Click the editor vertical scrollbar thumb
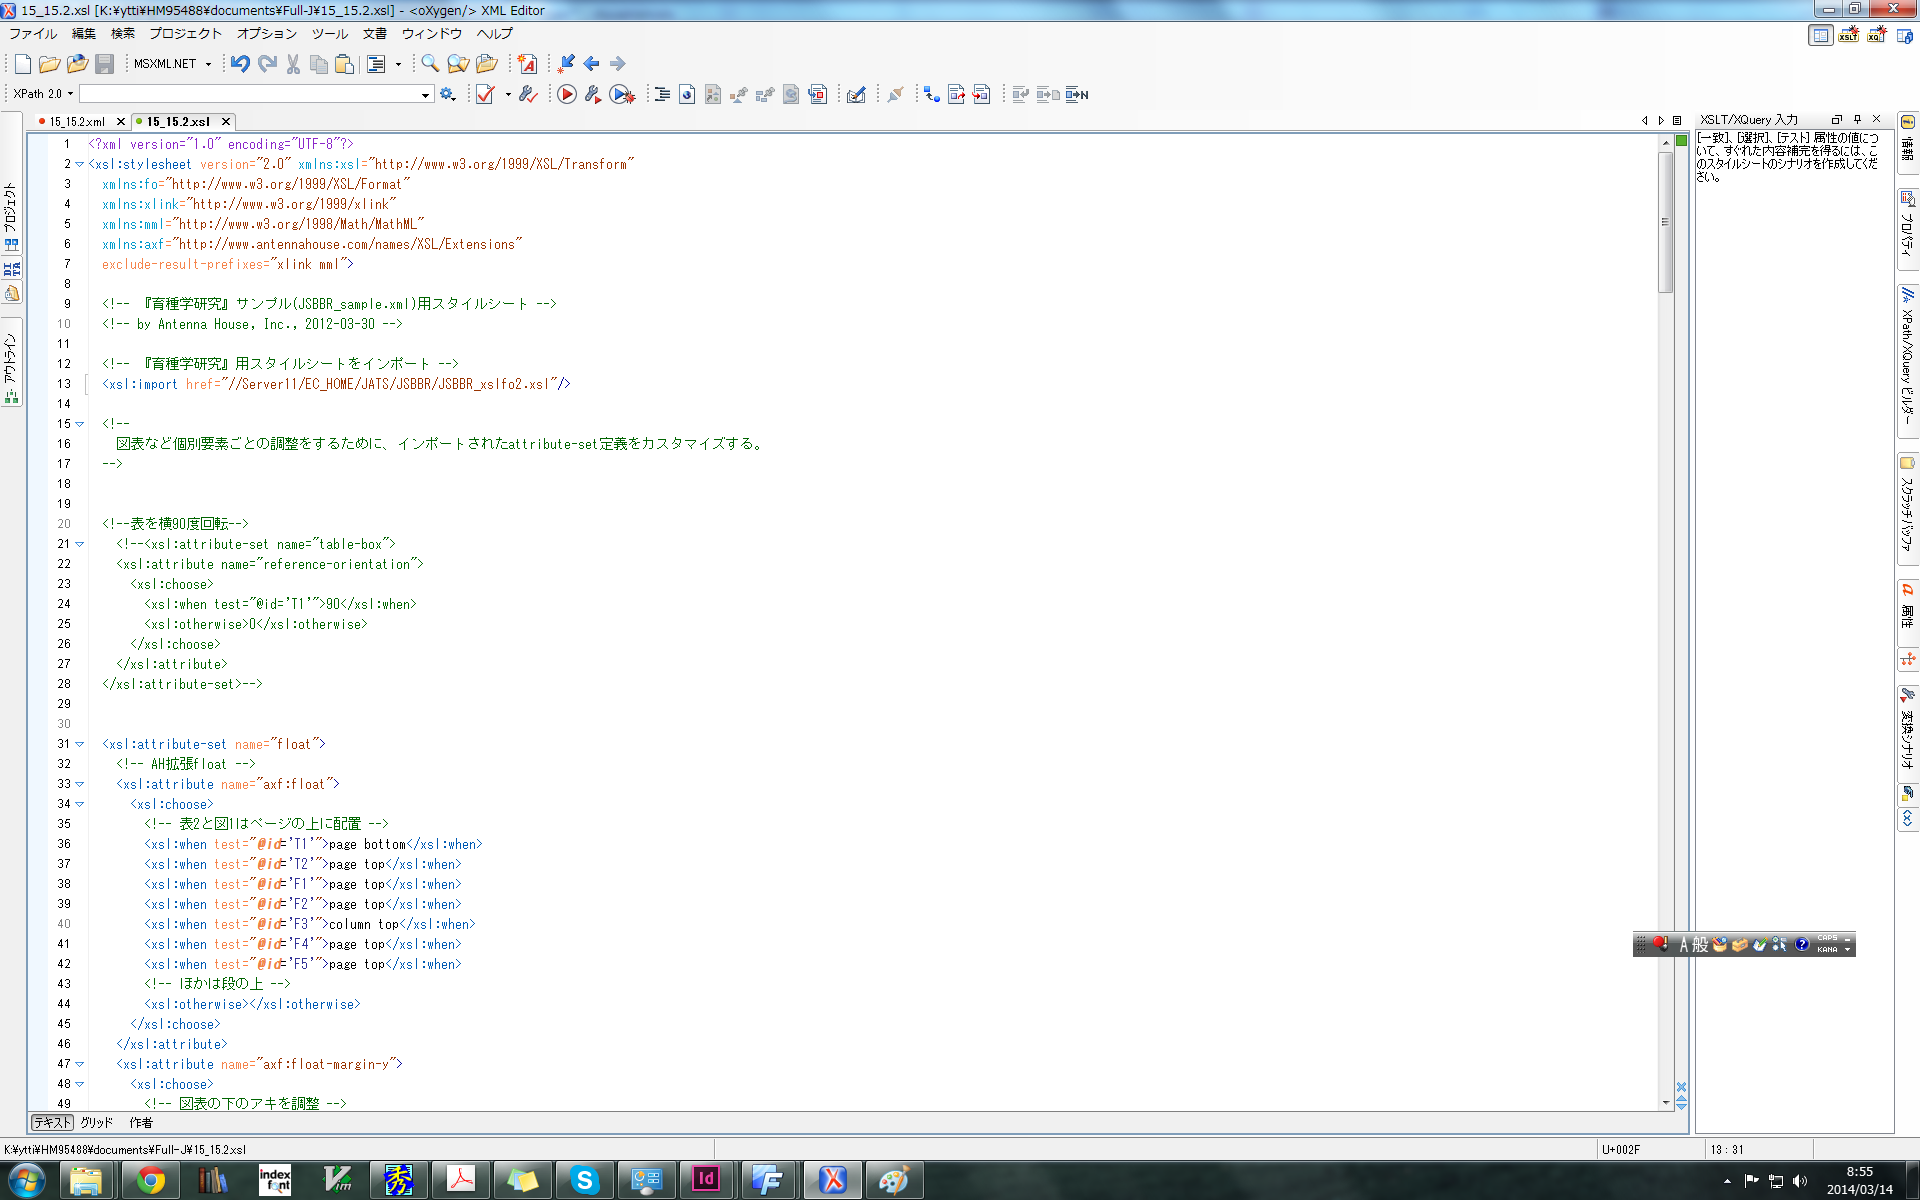This screenshot has height=1200, width=1920. tap(1665, 220)
